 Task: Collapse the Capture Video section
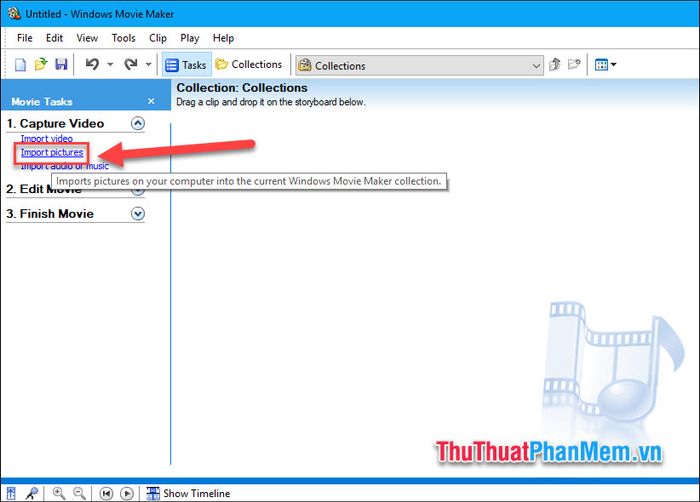[138, 124]
